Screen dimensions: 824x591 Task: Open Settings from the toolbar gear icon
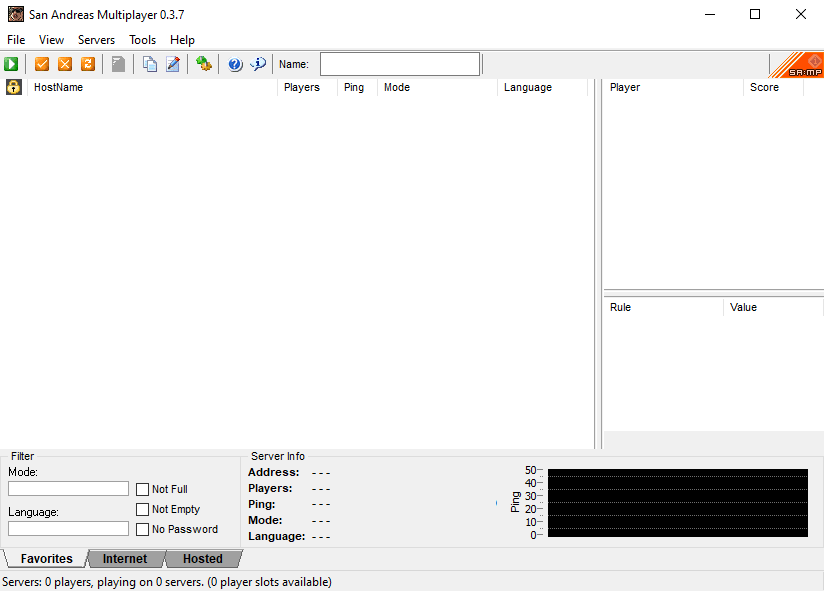(x=204, y=64)
